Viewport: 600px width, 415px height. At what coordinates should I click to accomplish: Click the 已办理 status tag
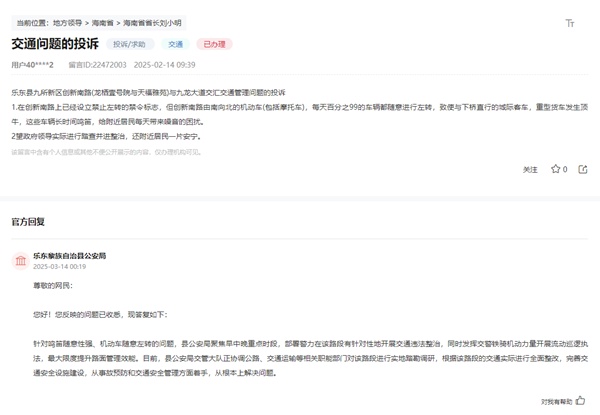(215, 44)
